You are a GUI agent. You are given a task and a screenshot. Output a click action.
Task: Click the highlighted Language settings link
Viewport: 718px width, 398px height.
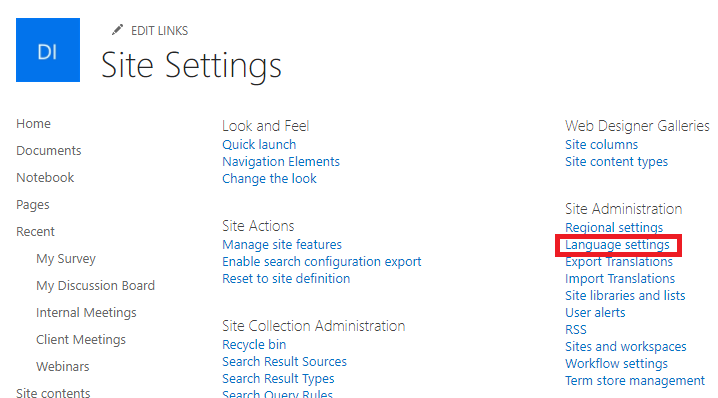click(x=617, y=245)
